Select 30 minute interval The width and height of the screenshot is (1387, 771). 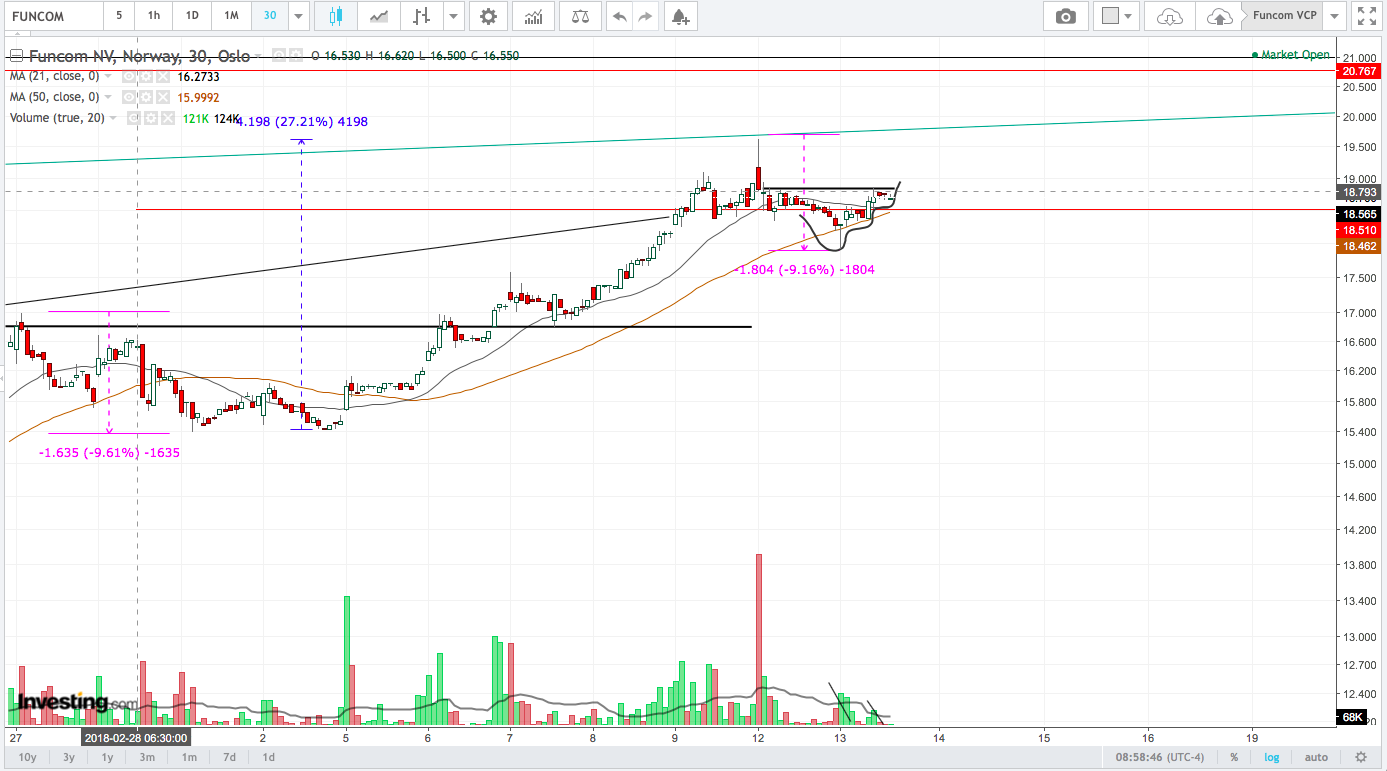coord(270,16)
